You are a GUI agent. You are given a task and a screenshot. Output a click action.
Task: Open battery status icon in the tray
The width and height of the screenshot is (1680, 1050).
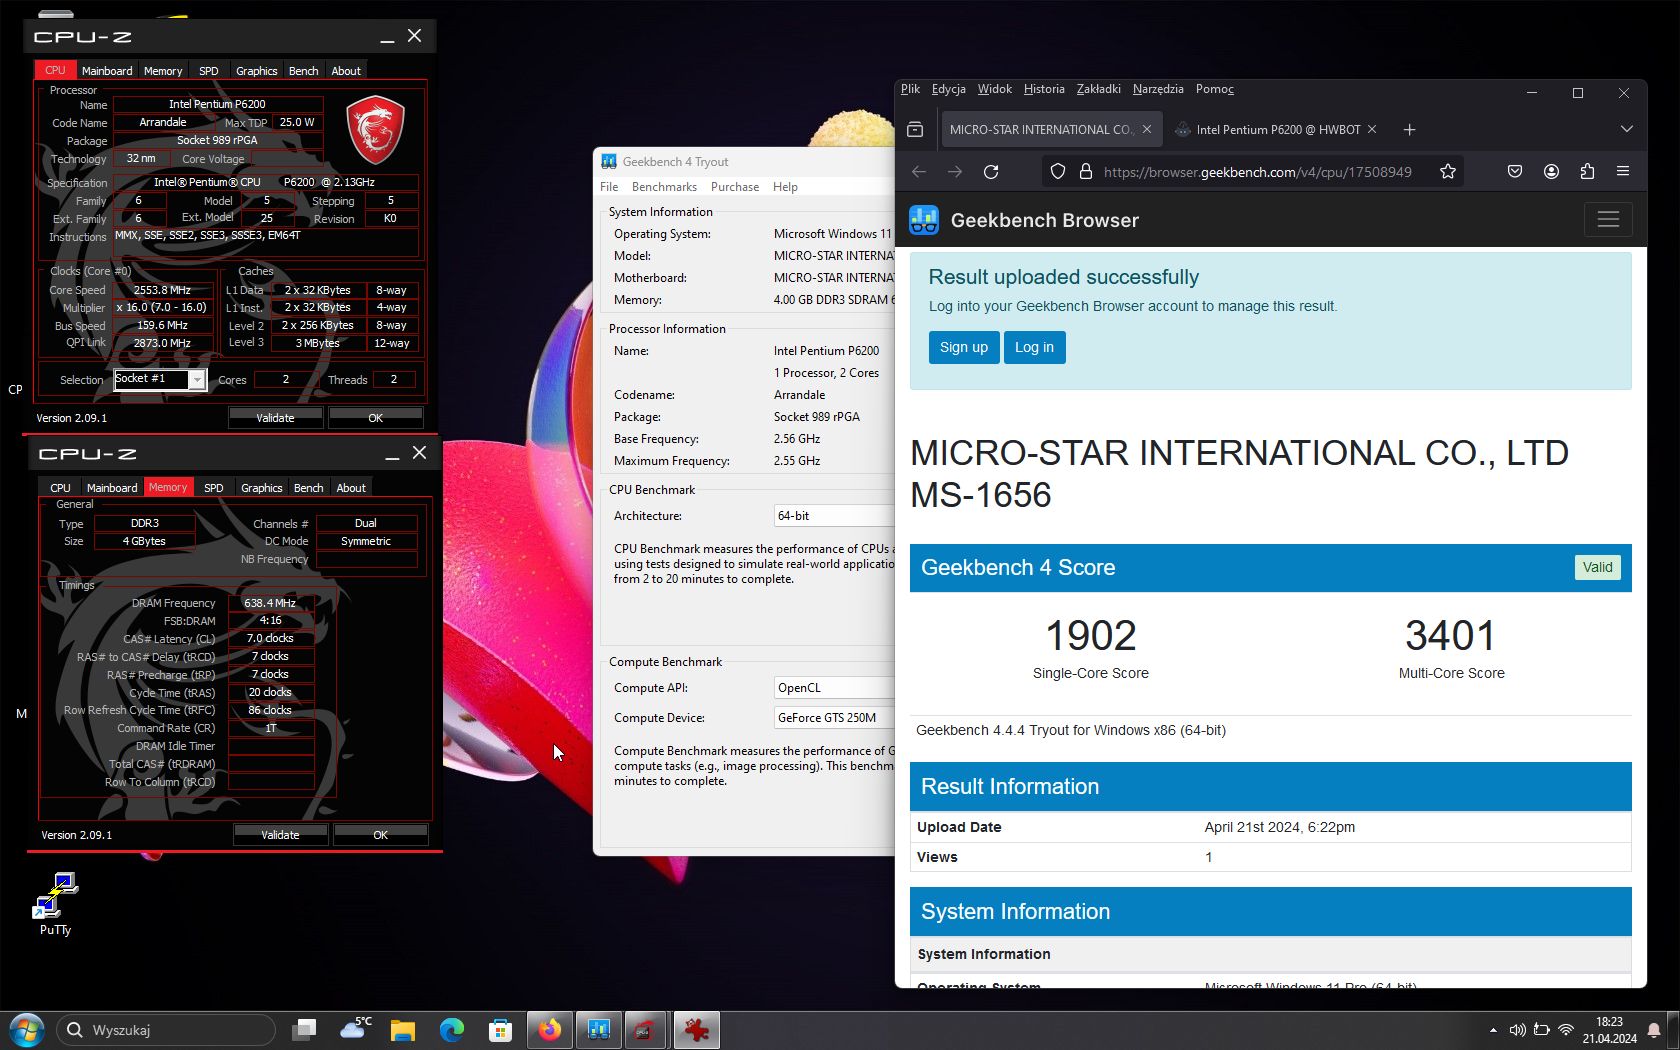tap(1541, 1030)
